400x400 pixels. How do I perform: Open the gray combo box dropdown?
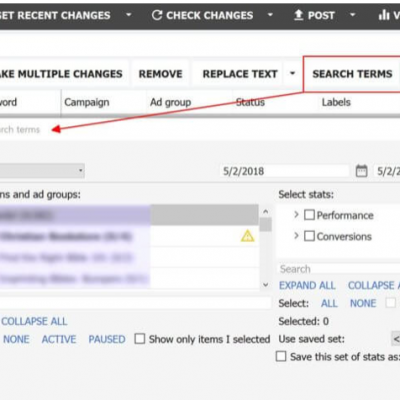(x=80, y=171)
